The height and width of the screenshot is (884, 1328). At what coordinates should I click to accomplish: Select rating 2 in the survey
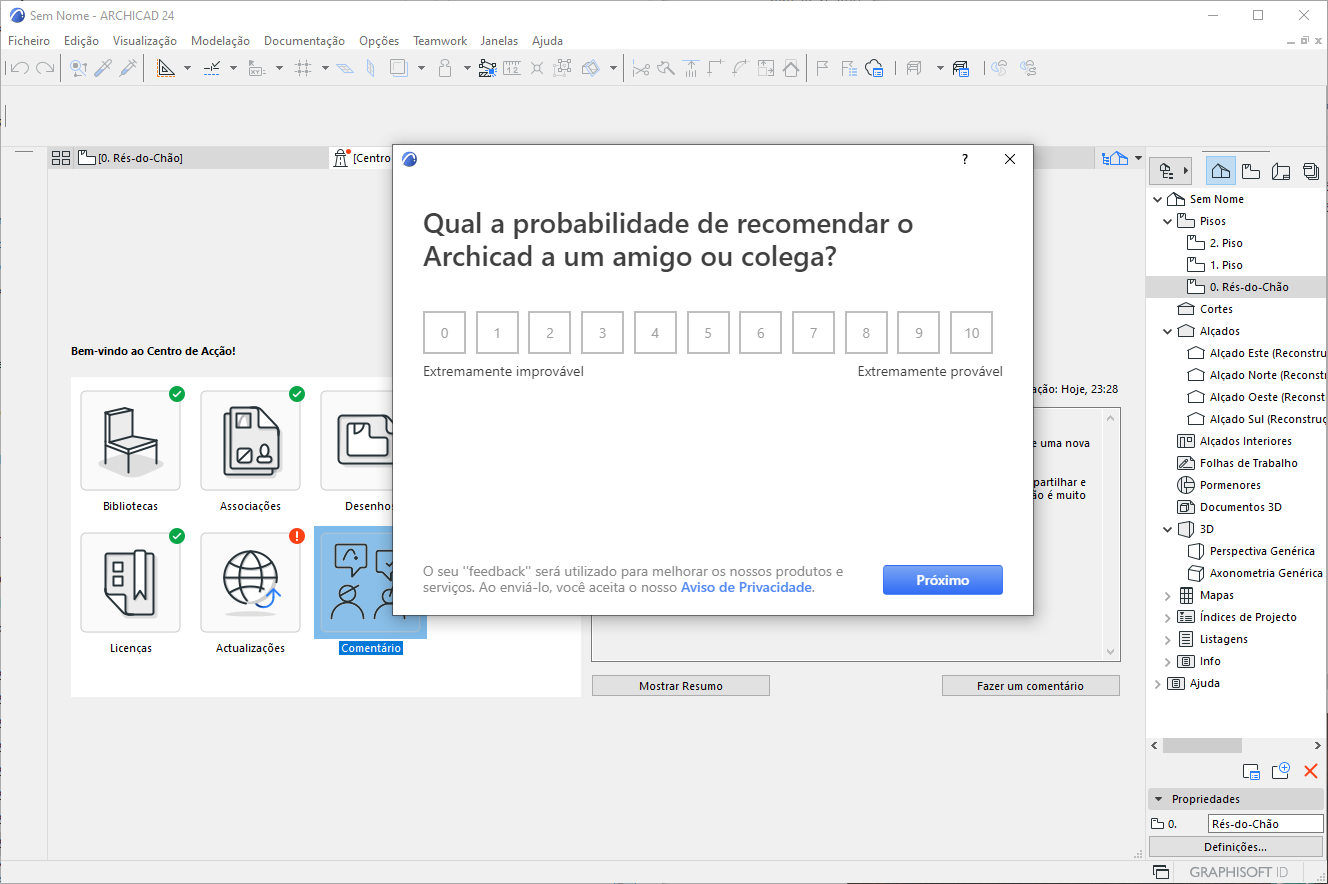coord(550,333)
